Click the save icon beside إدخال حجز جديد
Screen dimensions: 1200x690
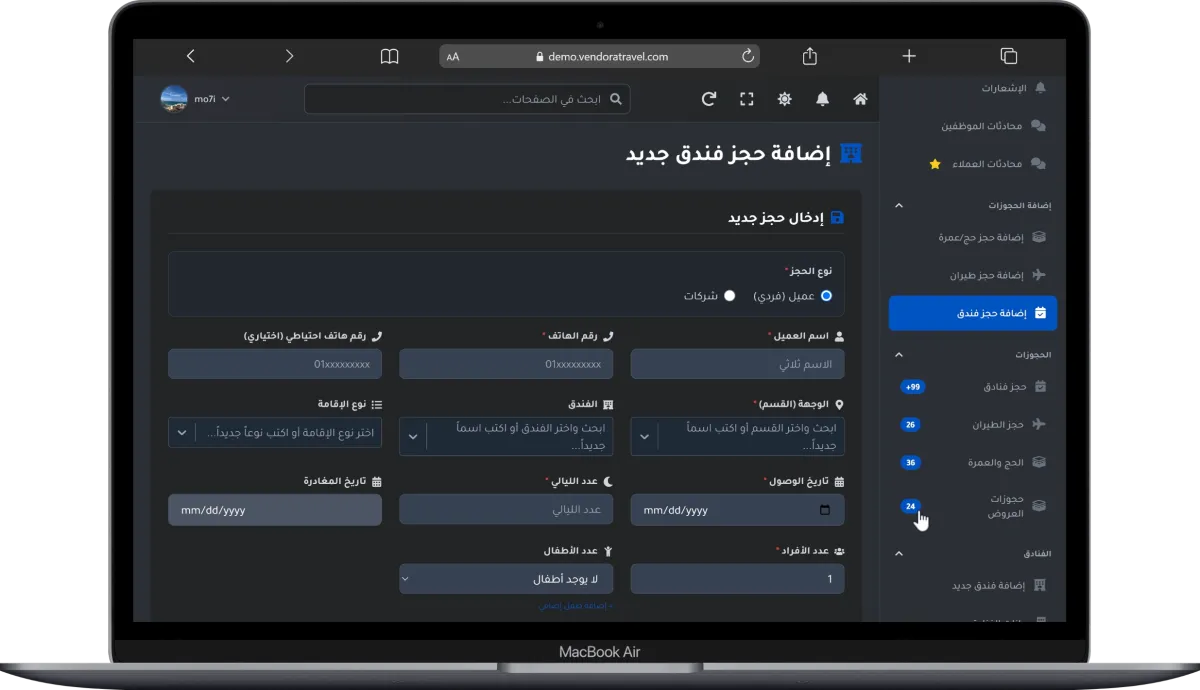(x=837, y=217)
